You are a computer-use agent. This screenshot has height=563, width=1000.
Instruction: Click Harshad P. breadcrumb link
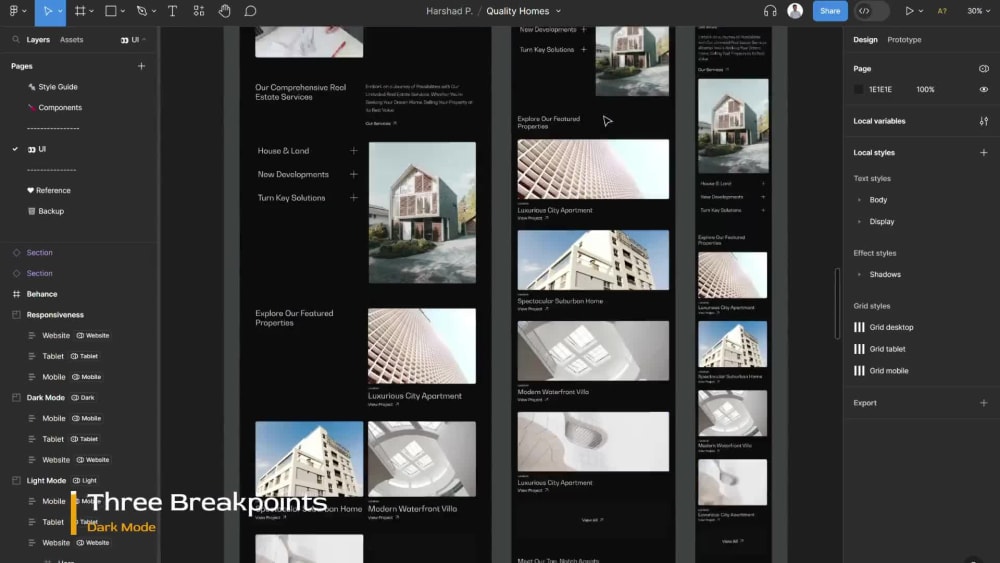click(x=449, y=11)
